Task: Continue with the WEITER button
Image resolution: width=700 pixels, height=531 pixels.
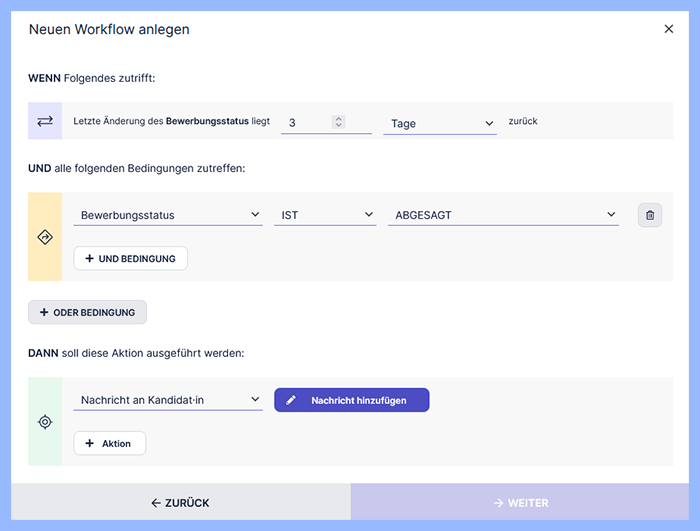Action: tap(520, 502)
